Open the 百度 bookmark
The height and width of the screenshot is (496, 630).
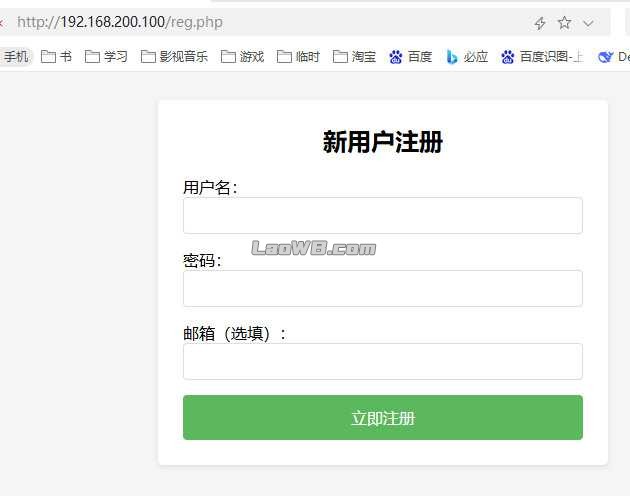click(411, 57)
